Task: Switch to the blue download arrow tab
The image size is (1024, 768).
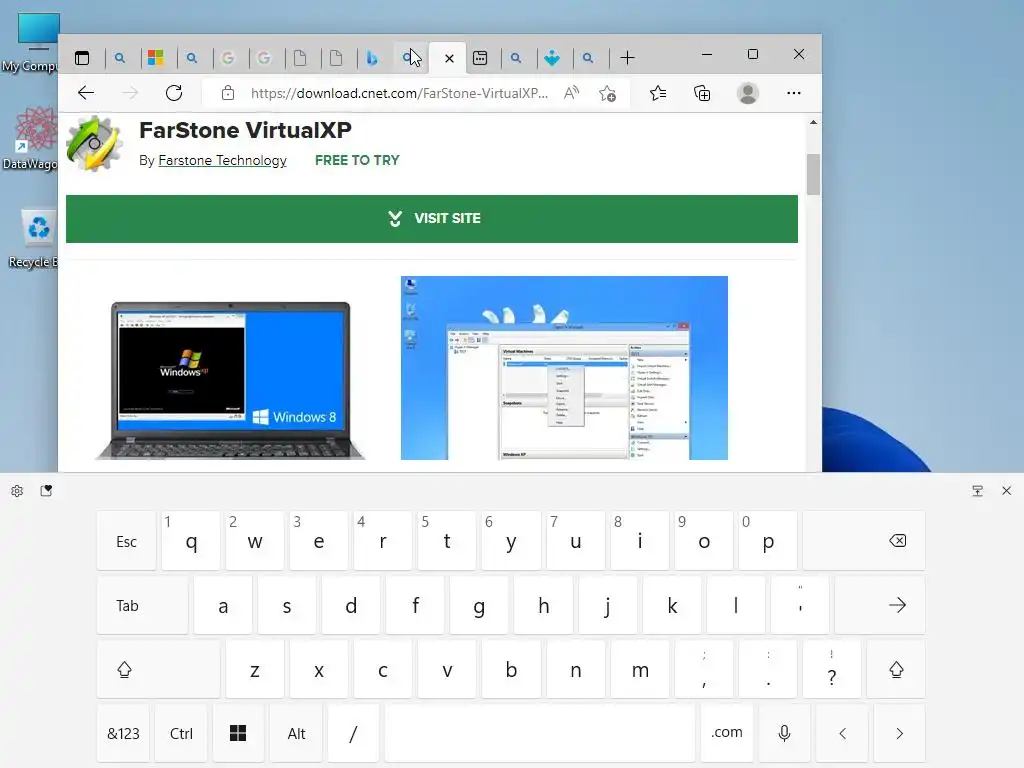Action: pyautogui.click(x=552, y=58)
